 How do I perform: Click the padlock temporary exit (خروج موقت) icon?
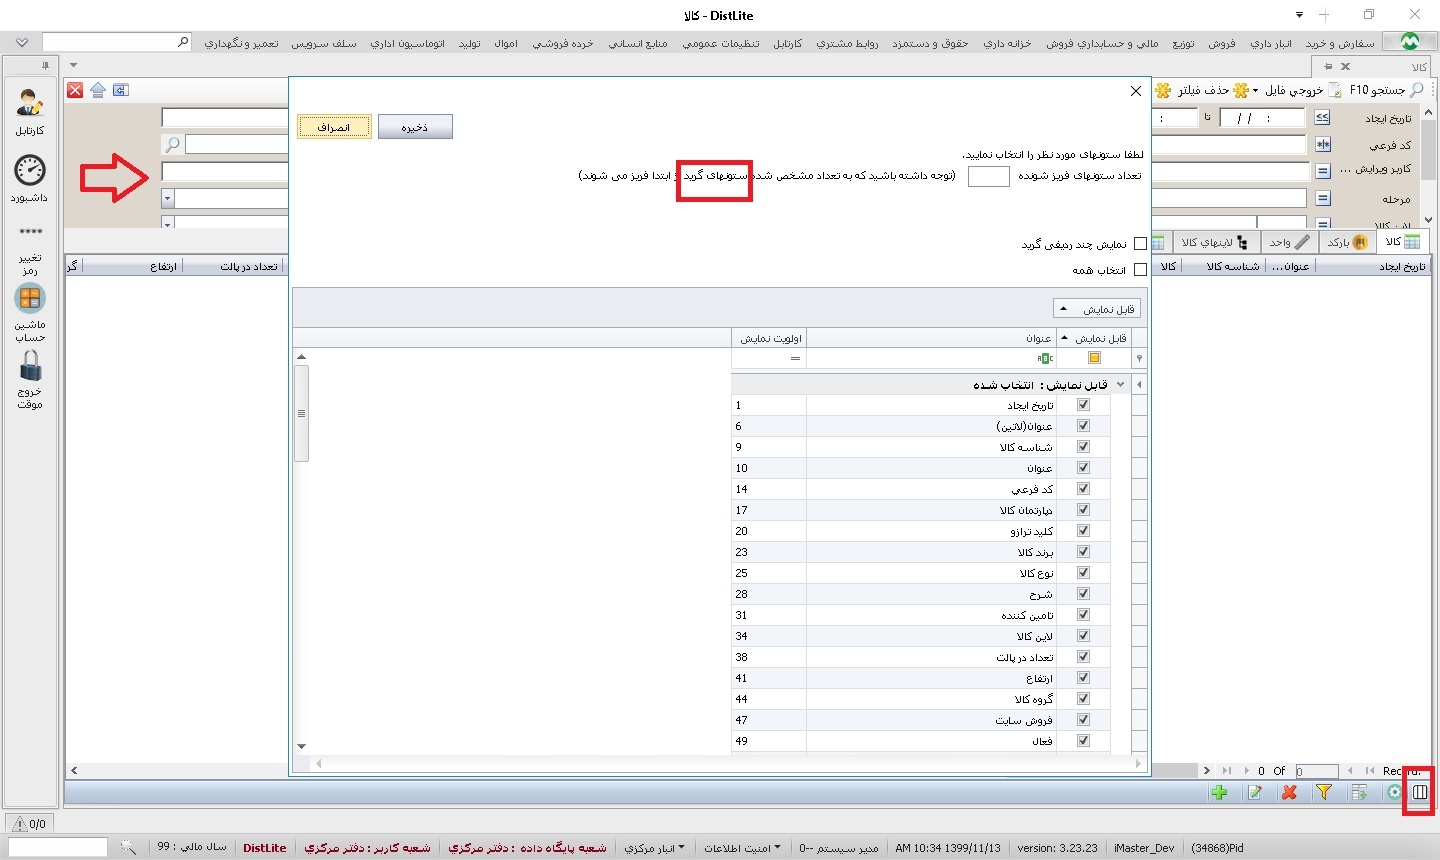[30, 366]
